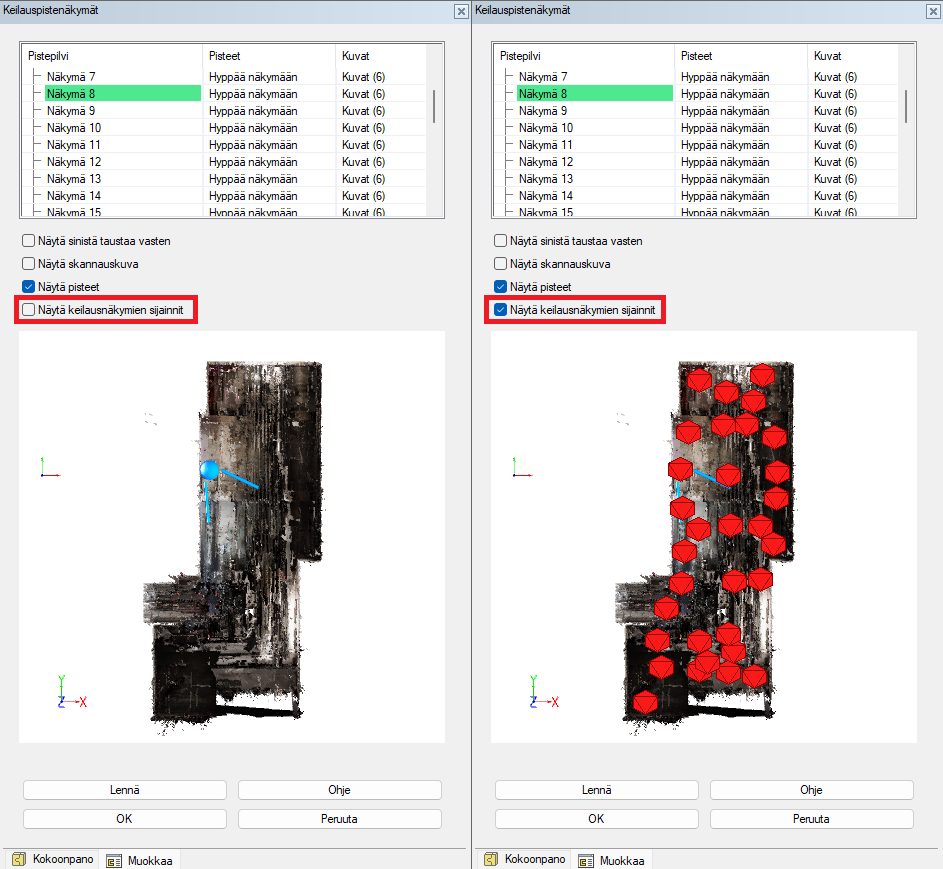943x869 pixels.
Task: Click 'Hyppää näkymään' for Näkymä 12, right panel
Action: tap(725, 162)
